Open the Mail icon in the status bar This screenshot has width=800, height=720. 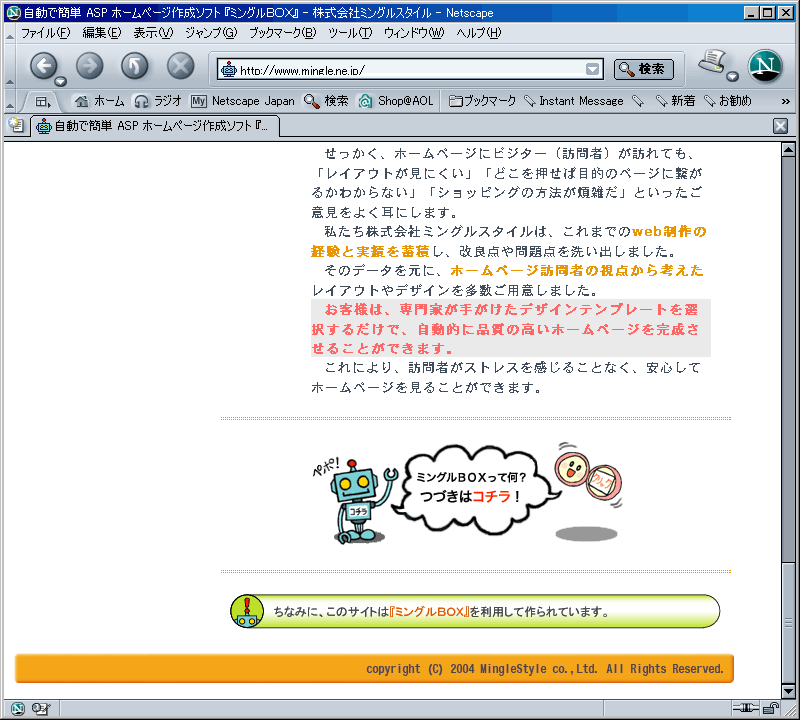[41, 708]
